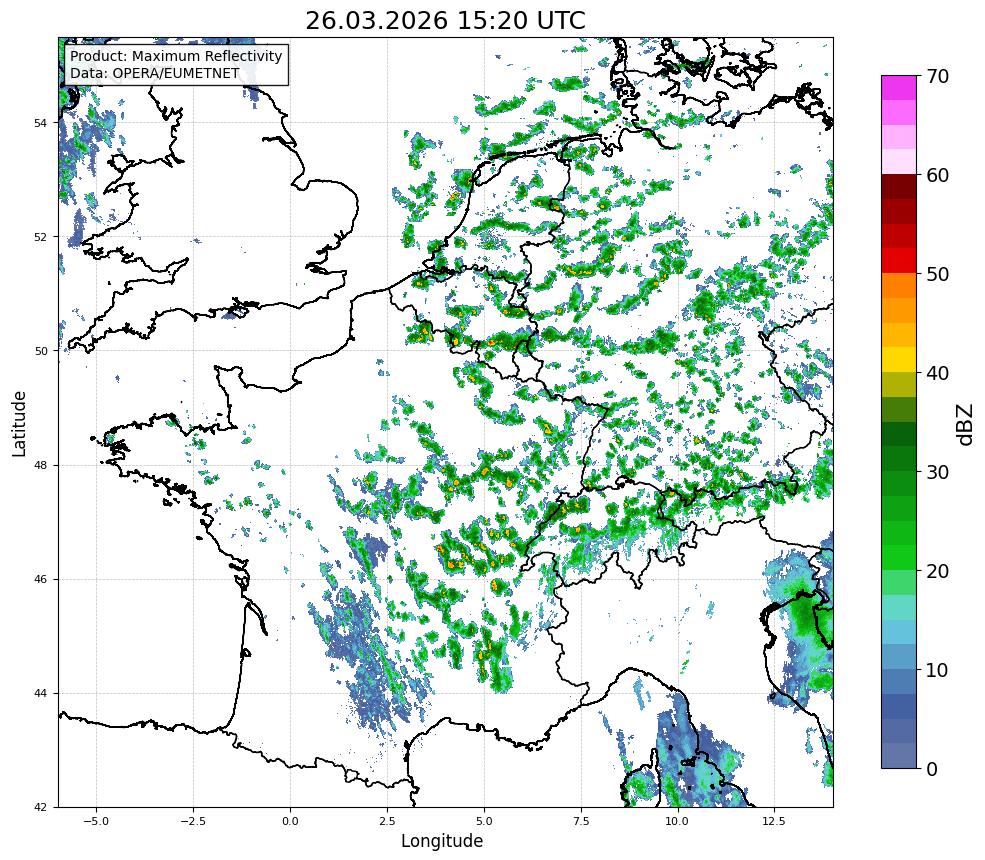Screen dimensions: 985x860
Task: Click the longitude tick label -2.5
Action: [x=193, y=821]
